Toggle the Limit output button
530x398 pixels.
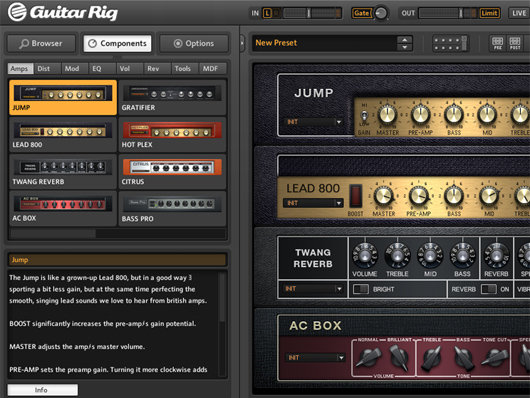pos(489,13)
